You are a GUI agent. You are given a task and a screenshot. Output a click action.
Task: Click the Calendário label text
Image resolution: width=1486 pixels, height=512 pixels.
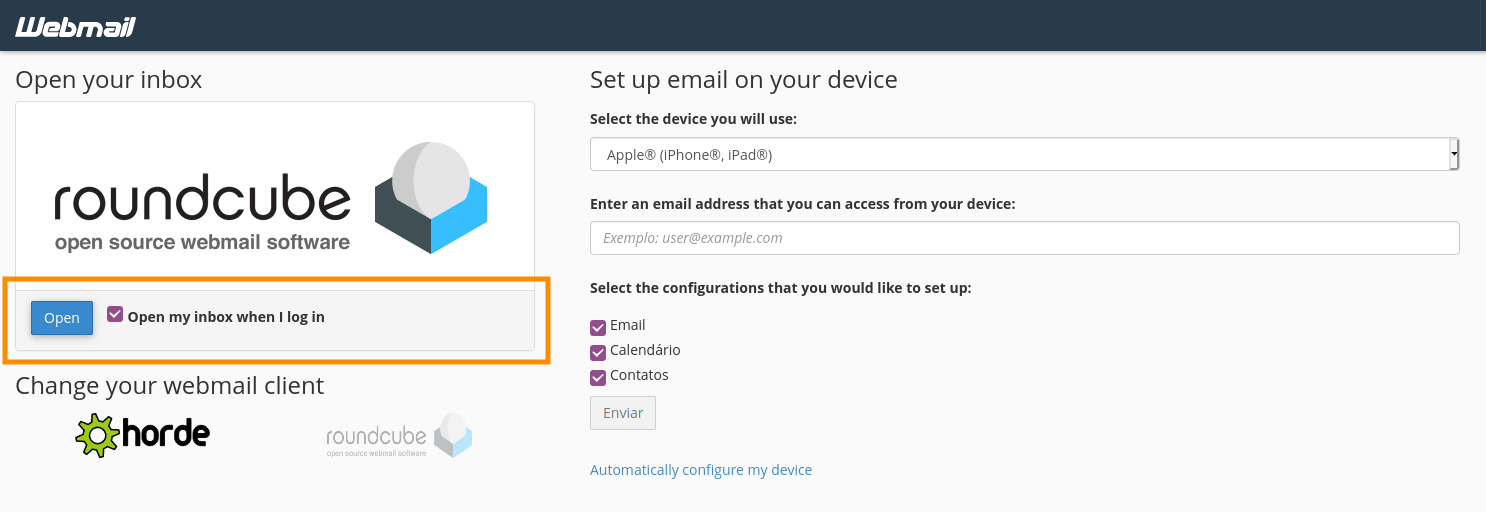coord(645,350)
